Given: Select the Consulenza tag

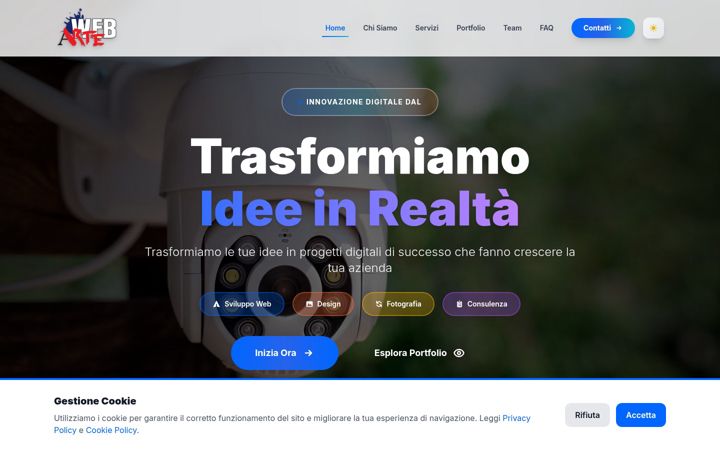Looking at the screenshot, I should coord(481,304).
